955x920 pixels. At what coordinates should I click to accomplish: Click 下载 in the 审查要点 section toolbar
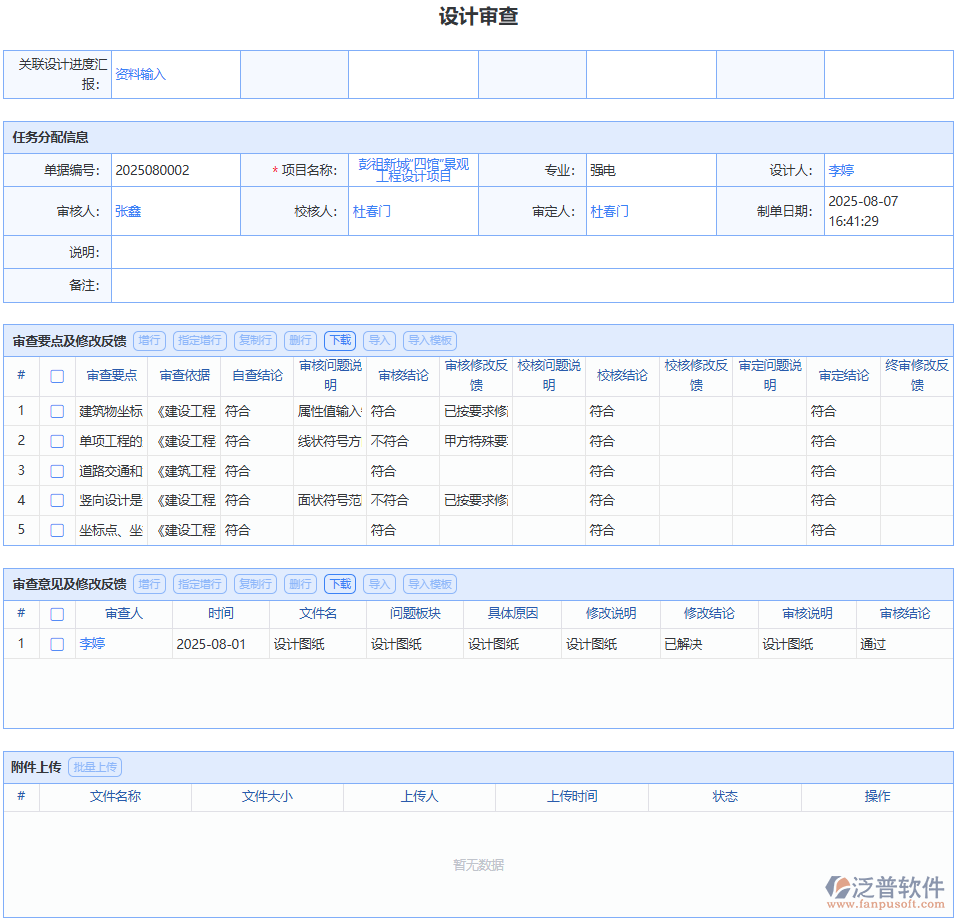pos(338,340)
